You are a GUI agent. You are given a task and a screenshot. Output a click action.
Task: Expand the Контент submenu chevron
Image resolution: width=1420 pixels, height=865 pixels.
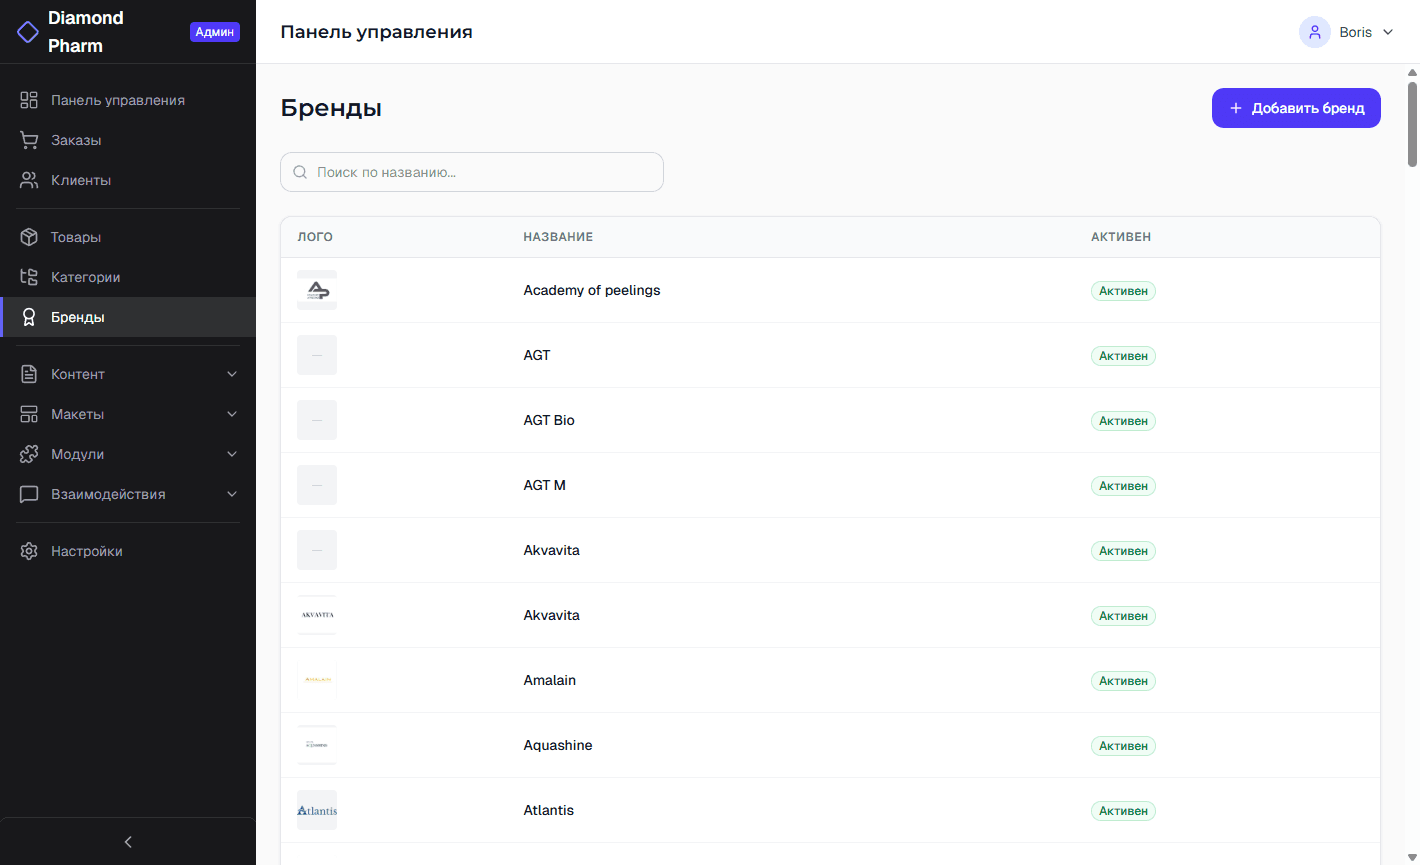click(232, 374)
